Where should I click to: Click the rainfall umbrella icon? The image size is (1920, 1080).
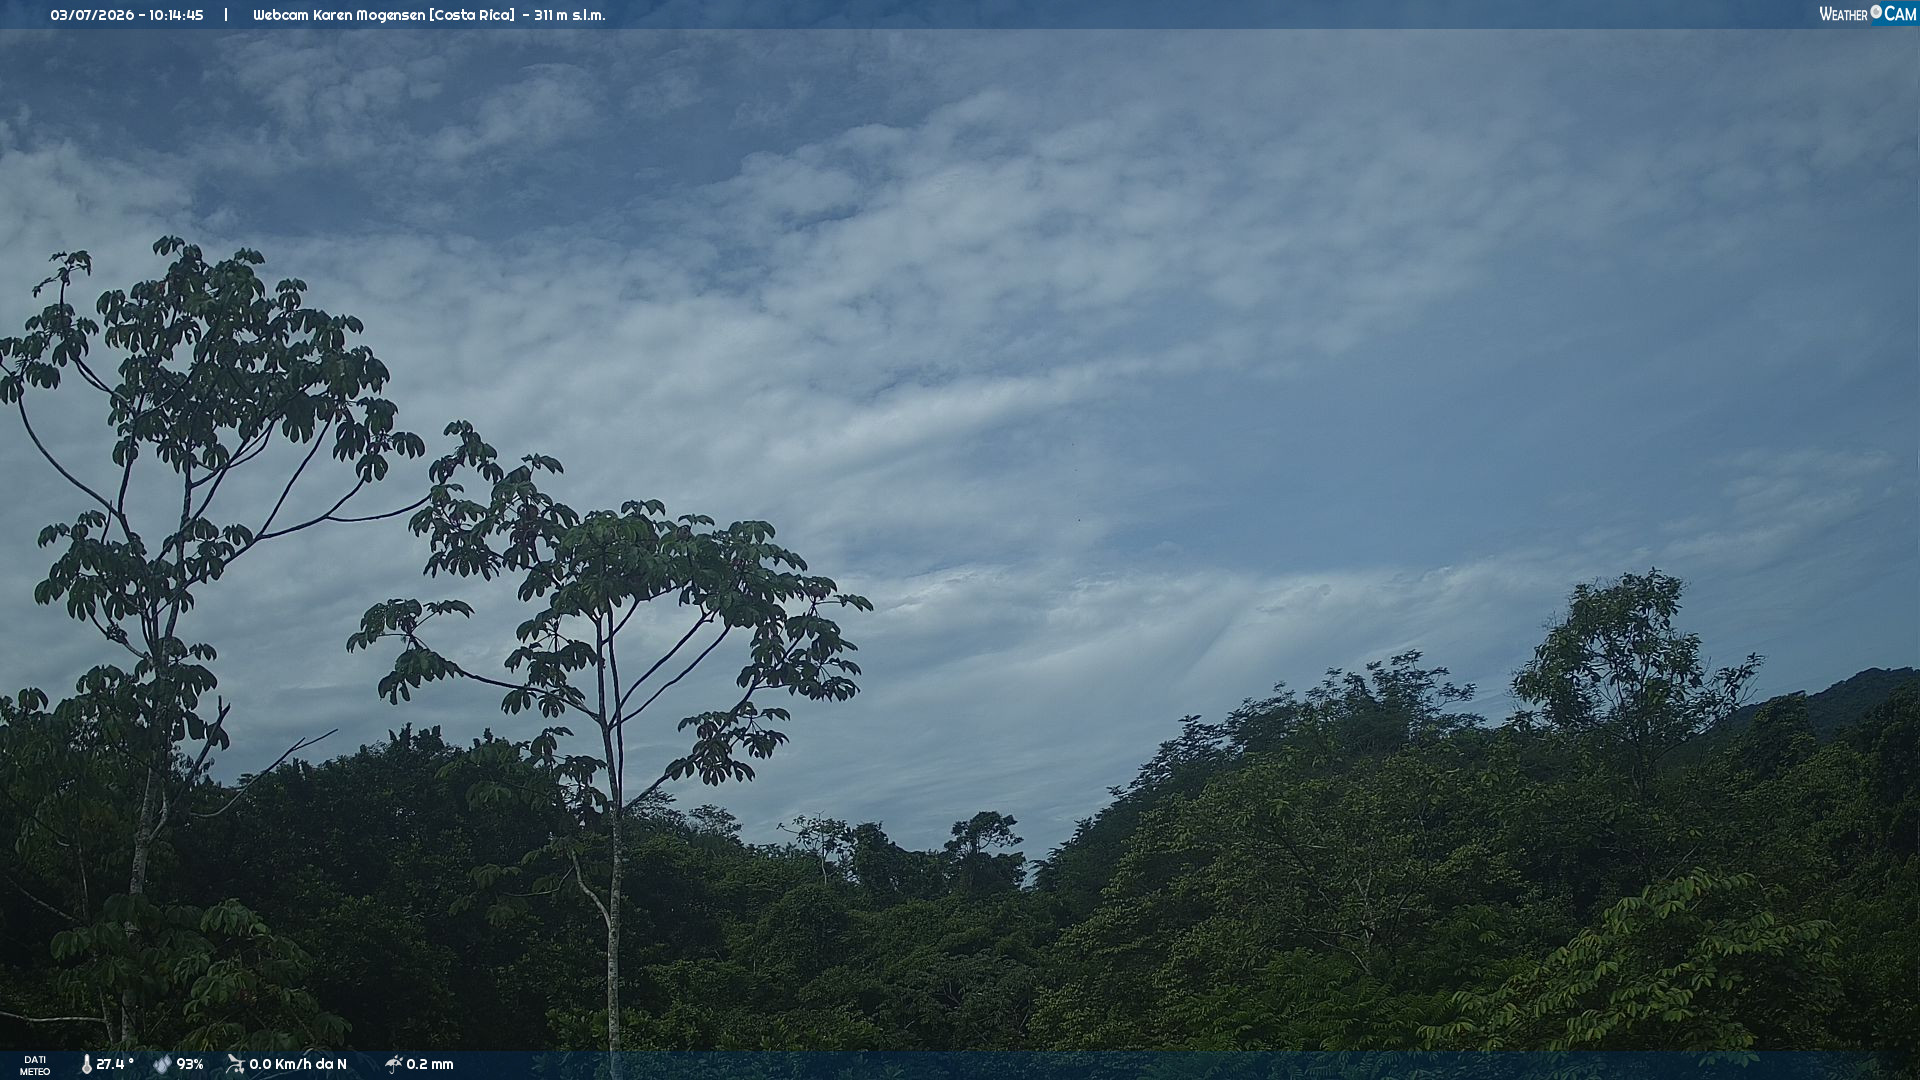(x=393, y=1064)
